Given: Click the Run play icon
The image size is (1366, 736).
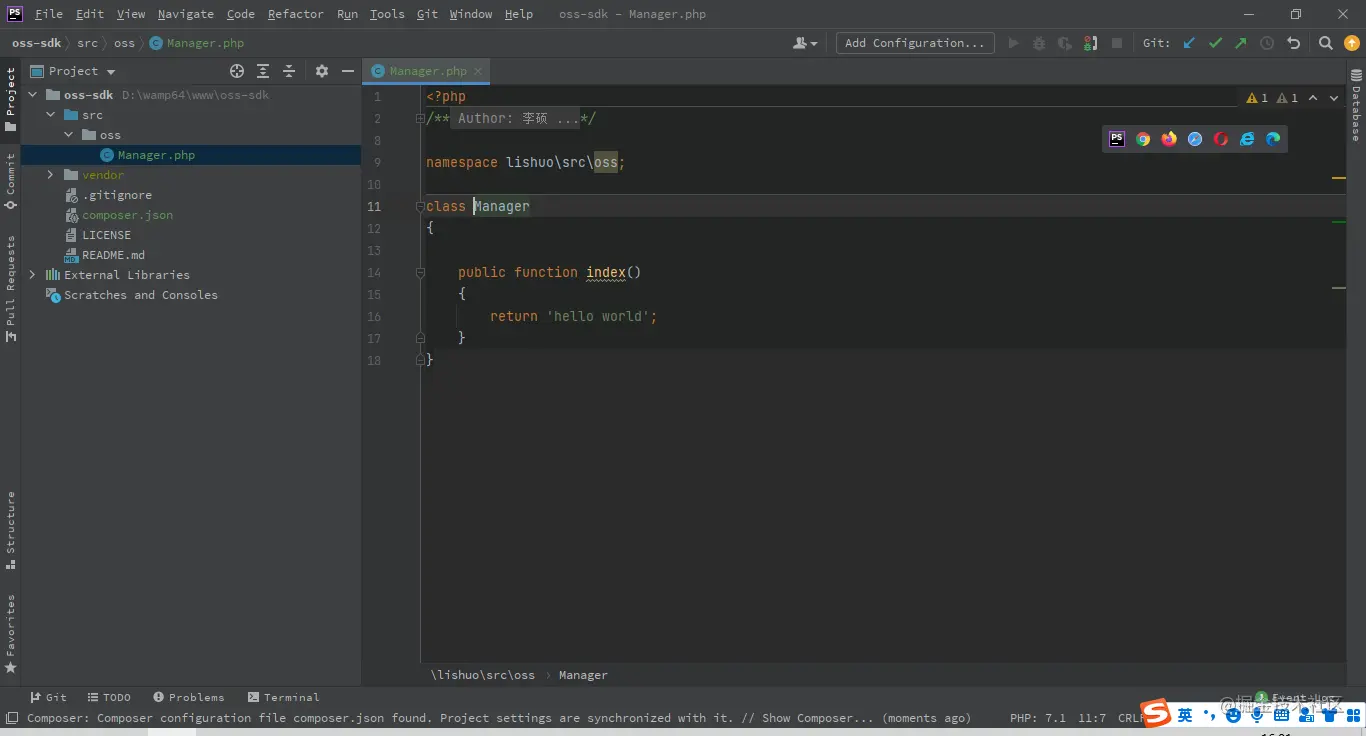Looking at the screenshot, I should 1014,43.
